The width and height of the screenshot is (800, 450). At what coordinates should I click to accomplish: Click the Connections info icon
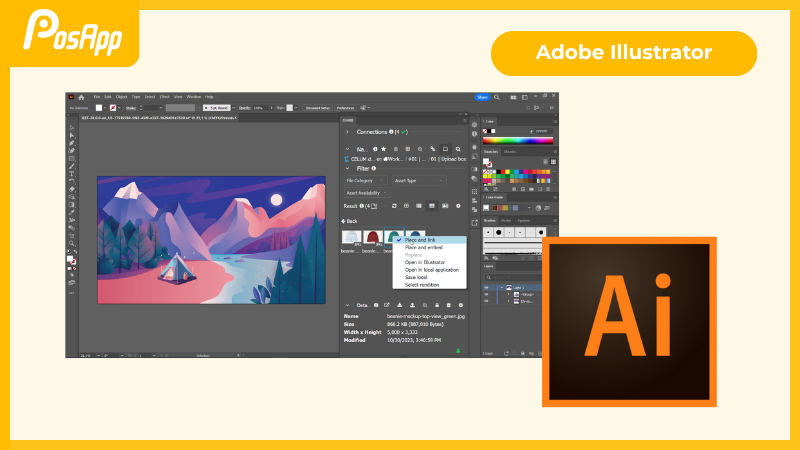pyautogui.click(x=391, y=132)
